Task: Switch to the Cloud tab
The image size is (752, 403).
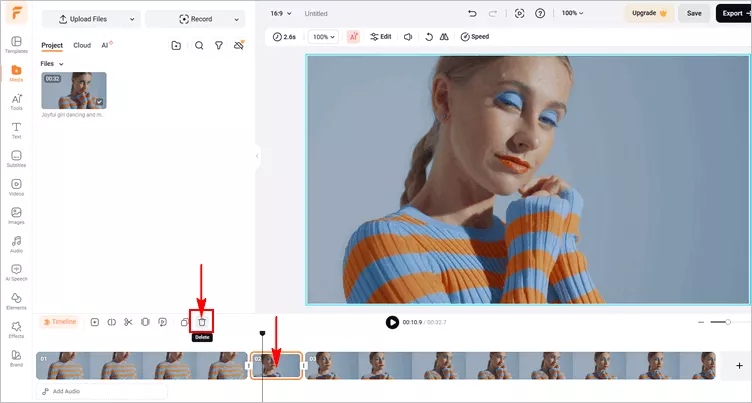Action: 82,46
